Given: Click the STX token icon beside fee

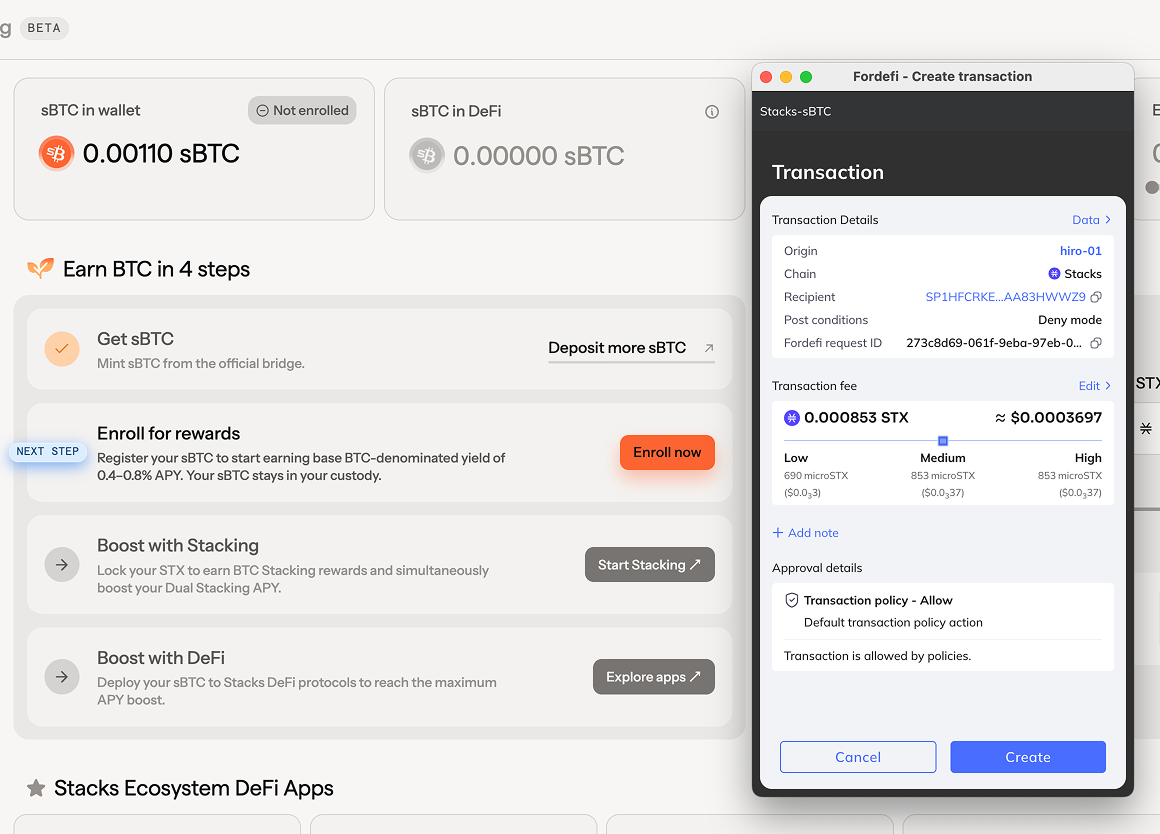Looking at the screenshot, I should [x=792, y=418].
